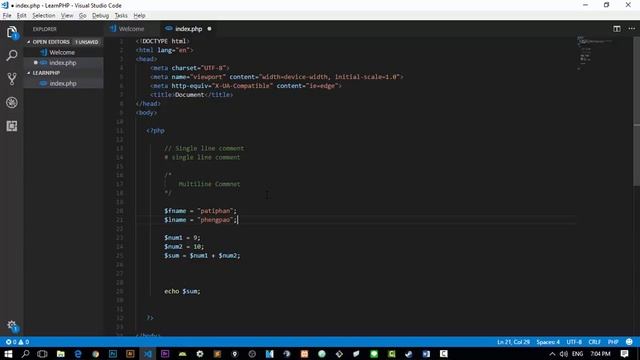Select Welcome under Open Editors
This screenshot has height=360, width=640.
tap(63, 52)
